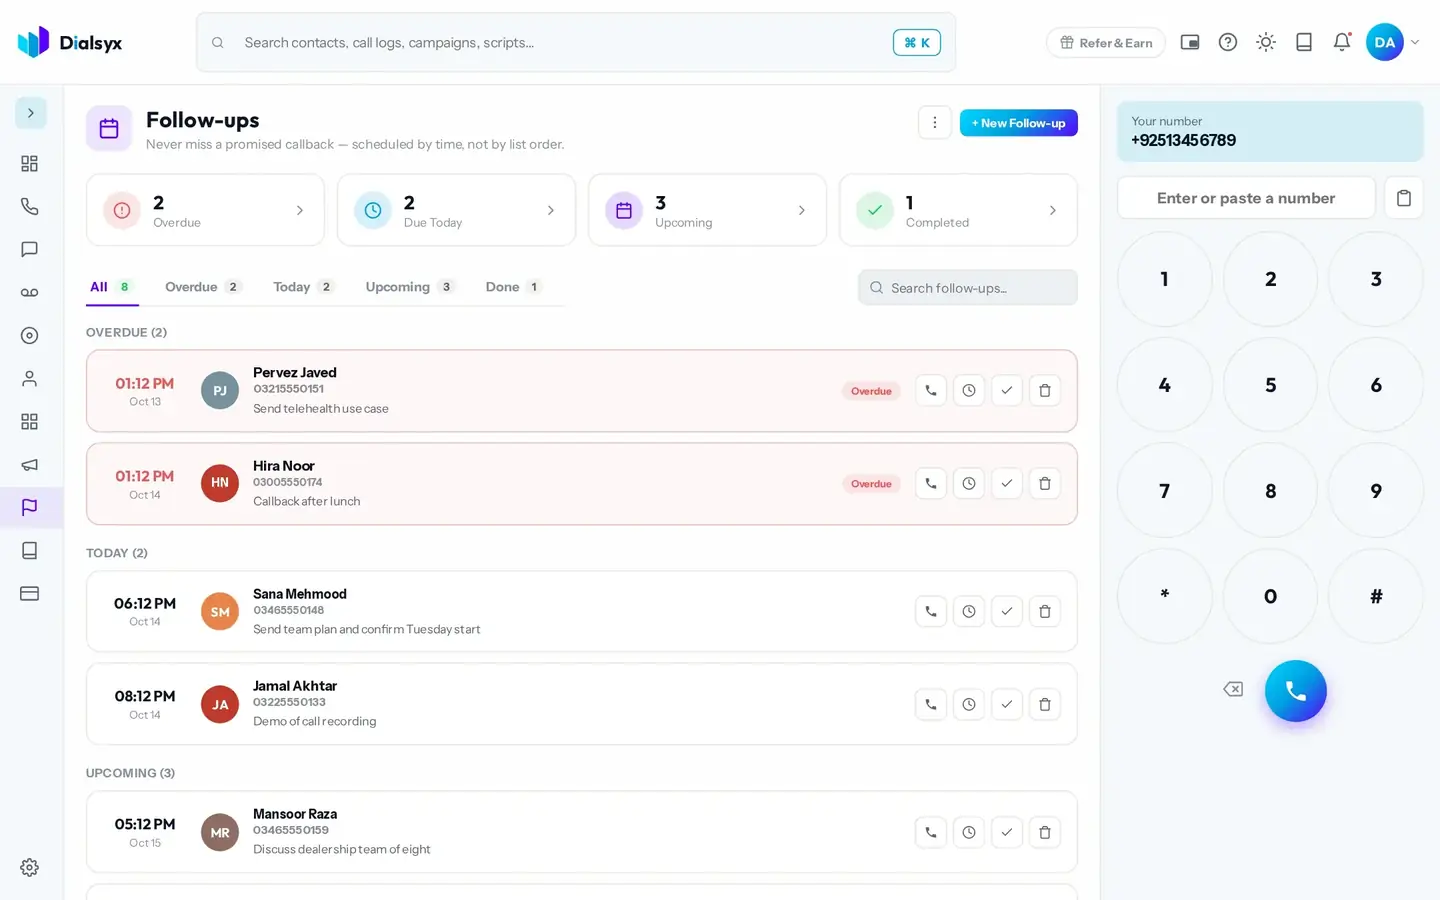Mark Hira Noor follow-up complete

click(1006, 484)
